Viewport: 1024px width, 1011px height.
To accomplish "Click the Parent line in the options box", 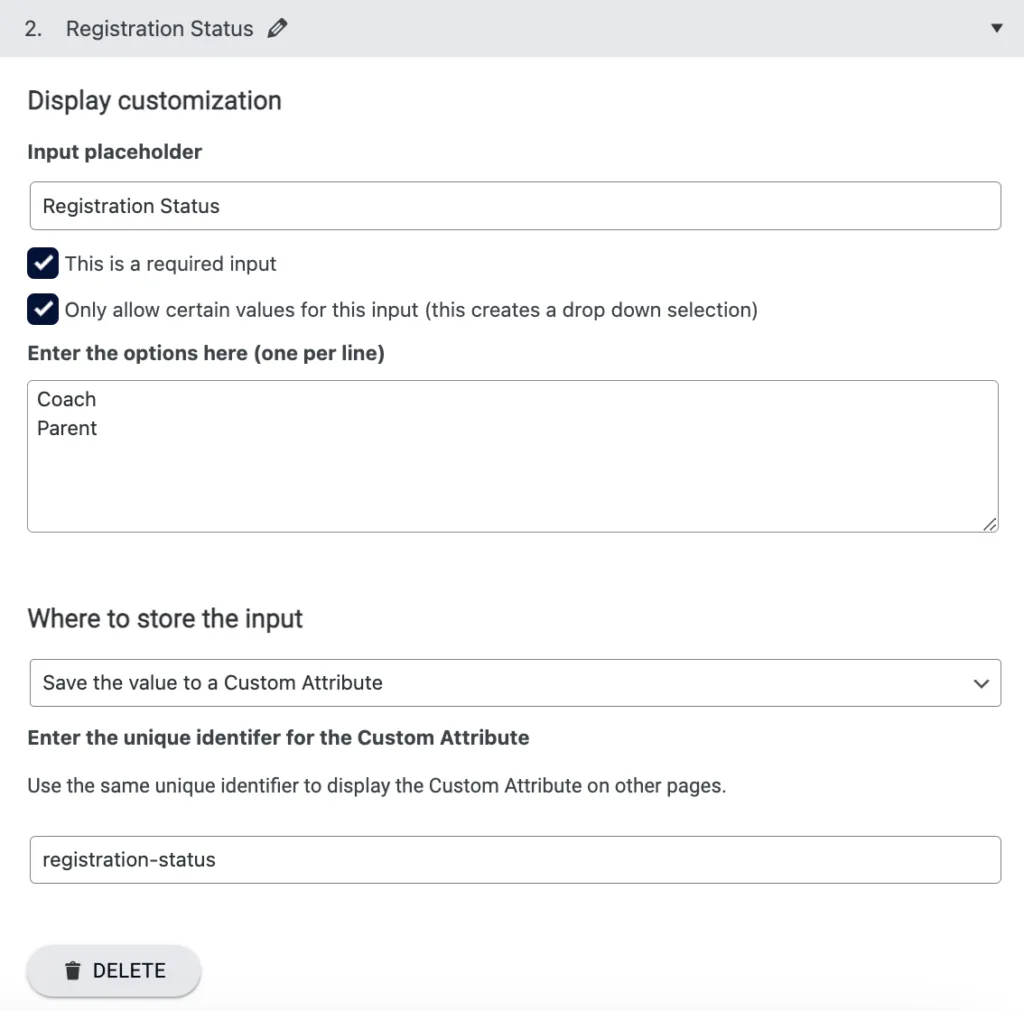I will click(66, 427).
